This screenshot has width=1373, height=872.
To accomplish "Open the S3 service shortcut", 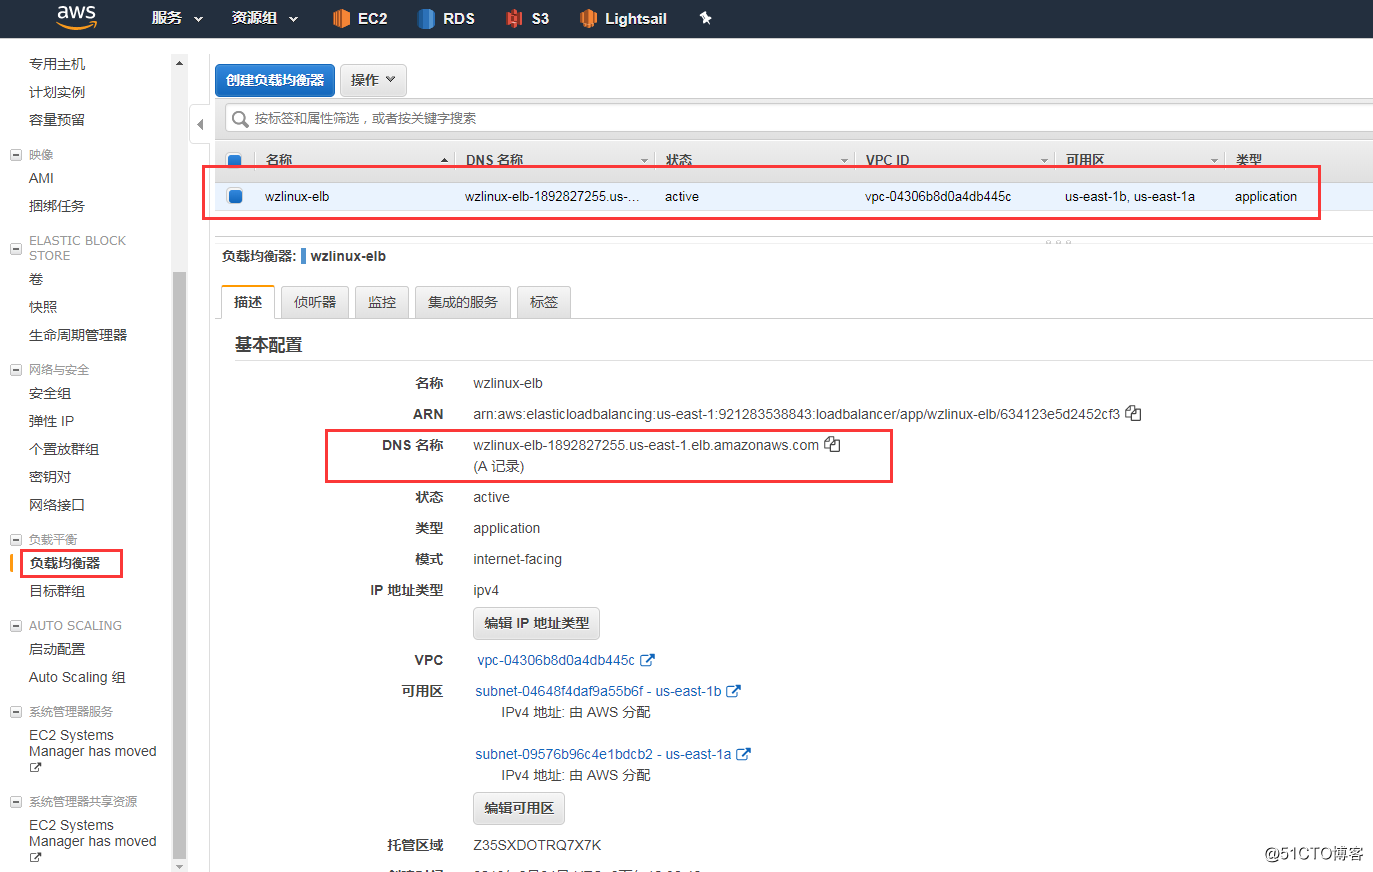I will pos(527,18).
